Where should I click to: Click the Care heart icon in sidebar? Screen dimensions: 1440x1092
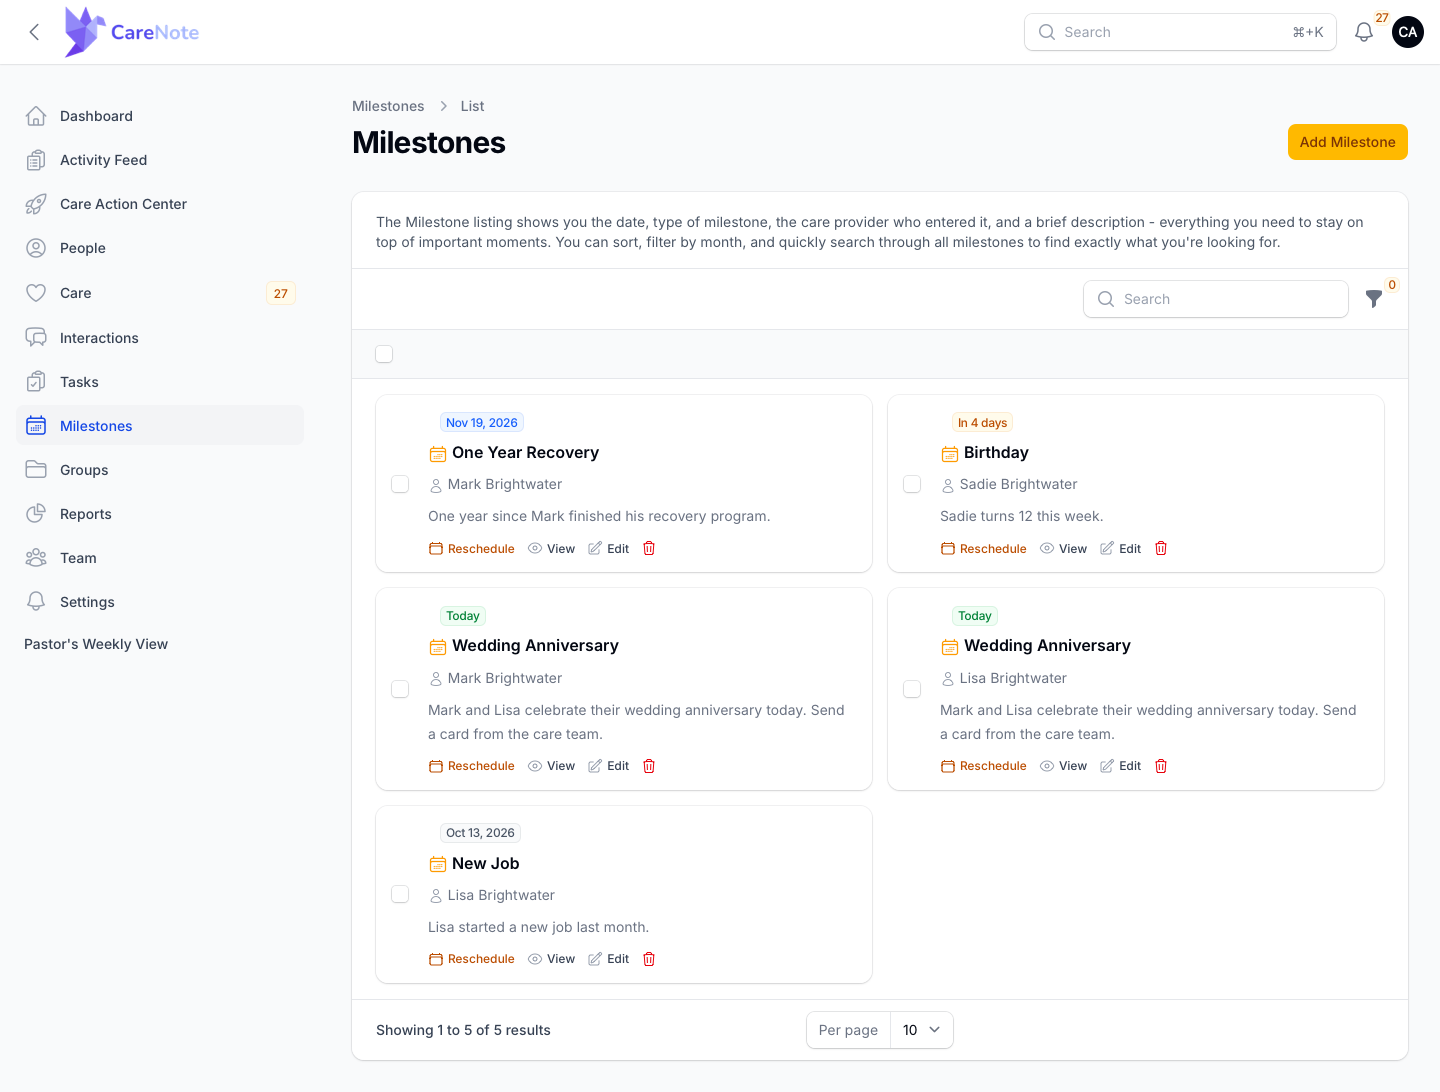click(36, 293)
